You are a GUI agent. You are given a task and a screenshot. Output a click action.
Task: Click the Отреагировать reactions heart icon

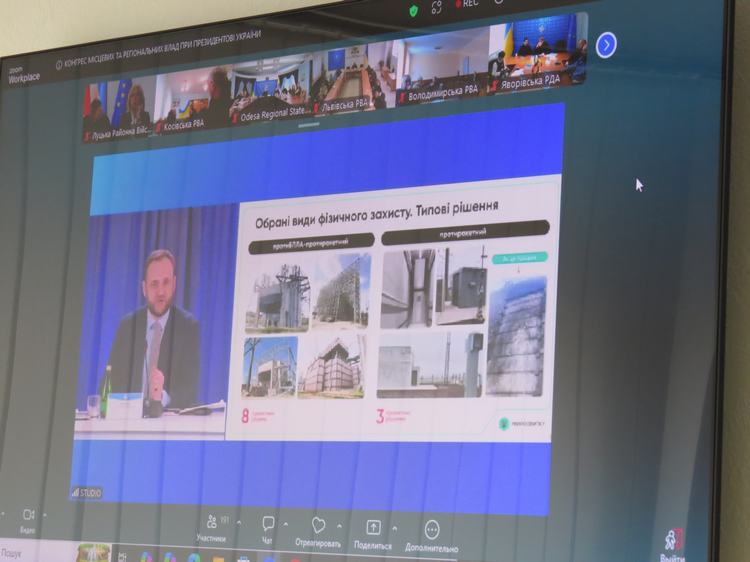tap(318, 526)
